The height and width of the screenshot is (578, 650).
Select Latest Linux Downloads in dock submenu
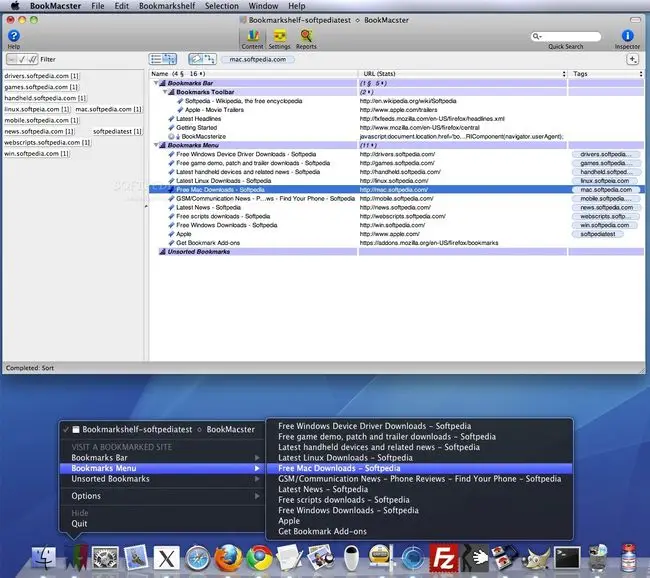click(345, 458)
